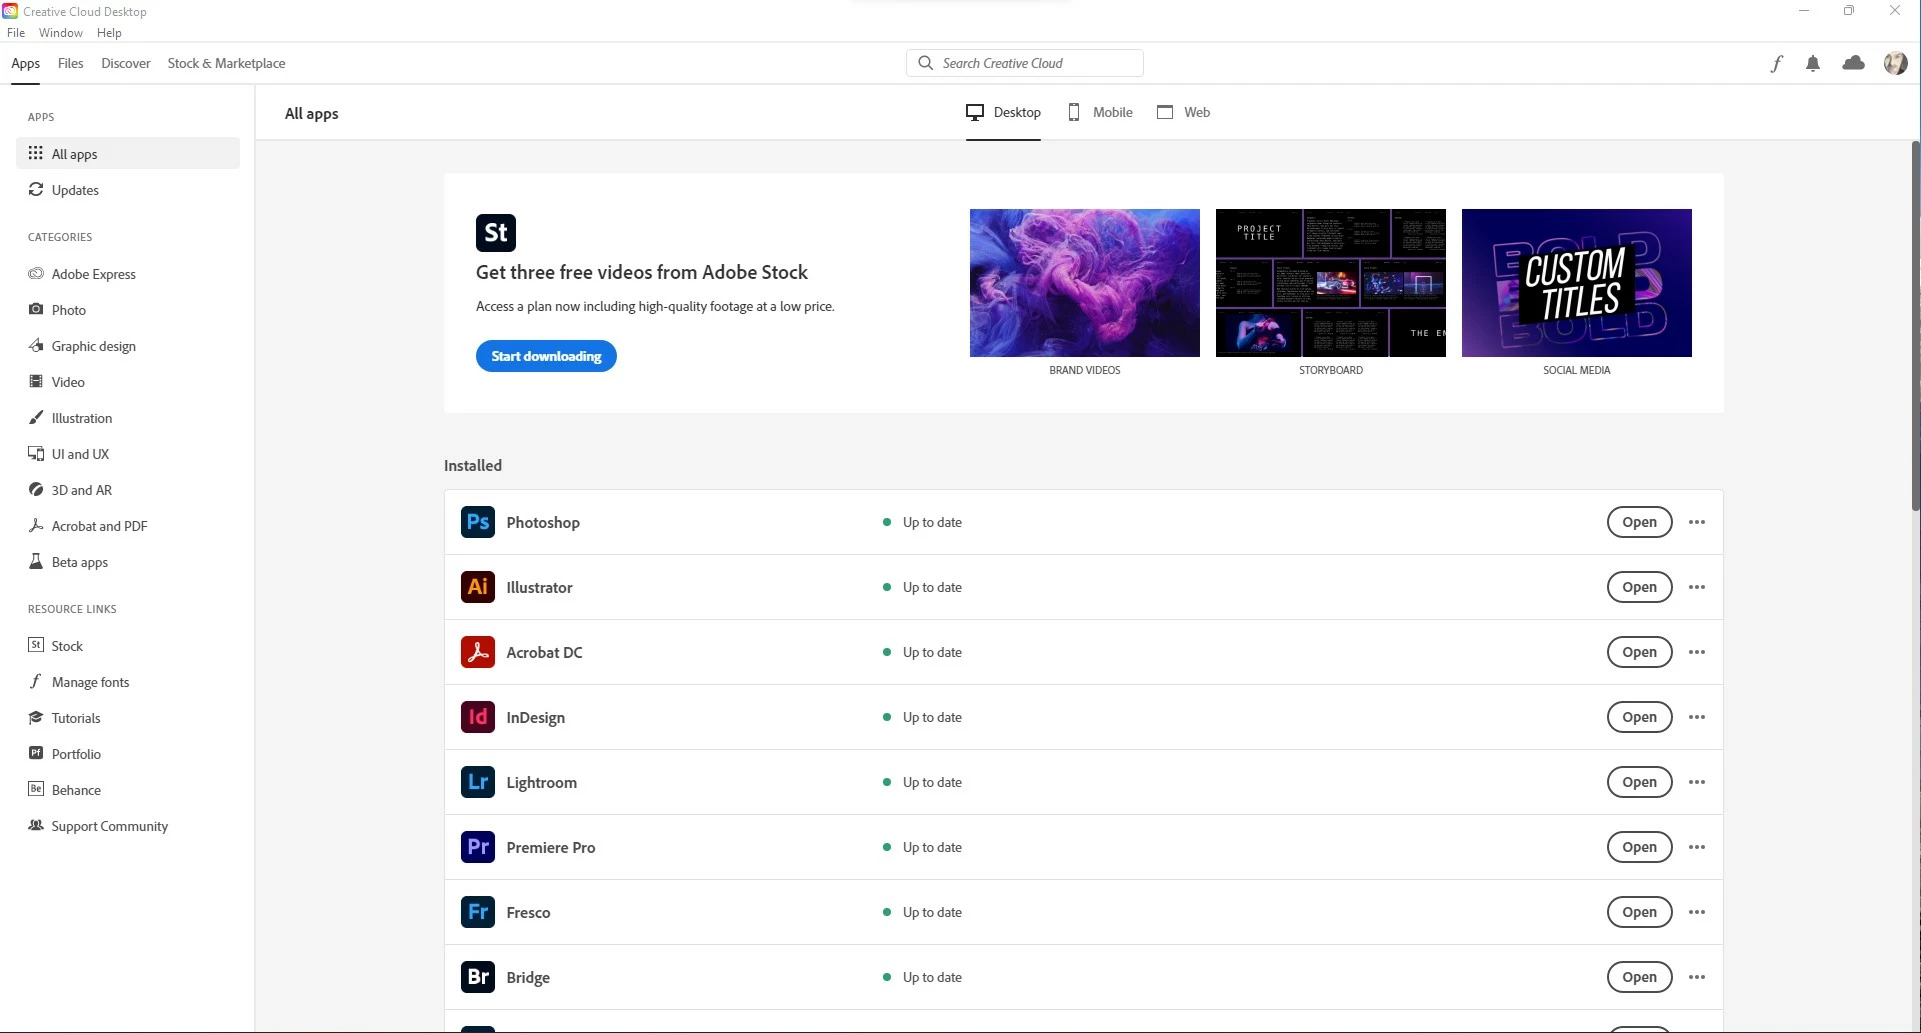Open more options for Fresco
Image resolution: width=1921 pixels, height=1033 pixels.
tap(1697, 912)
